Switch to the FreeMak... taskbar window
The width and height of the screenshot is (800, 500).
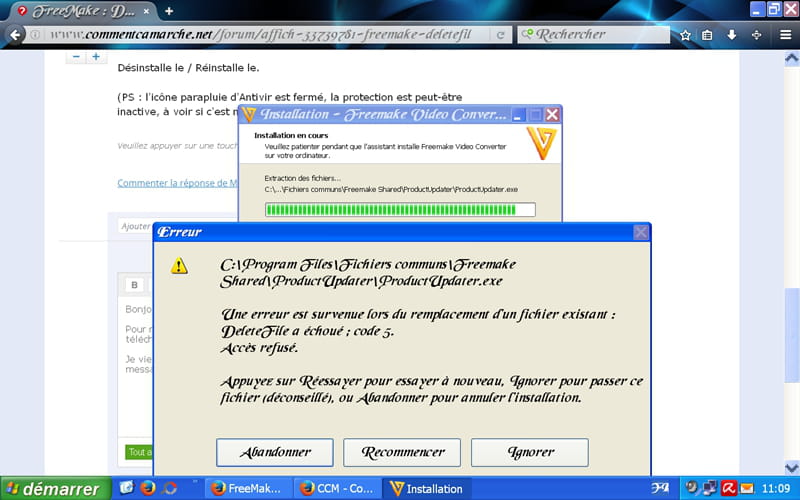(248, 489)
